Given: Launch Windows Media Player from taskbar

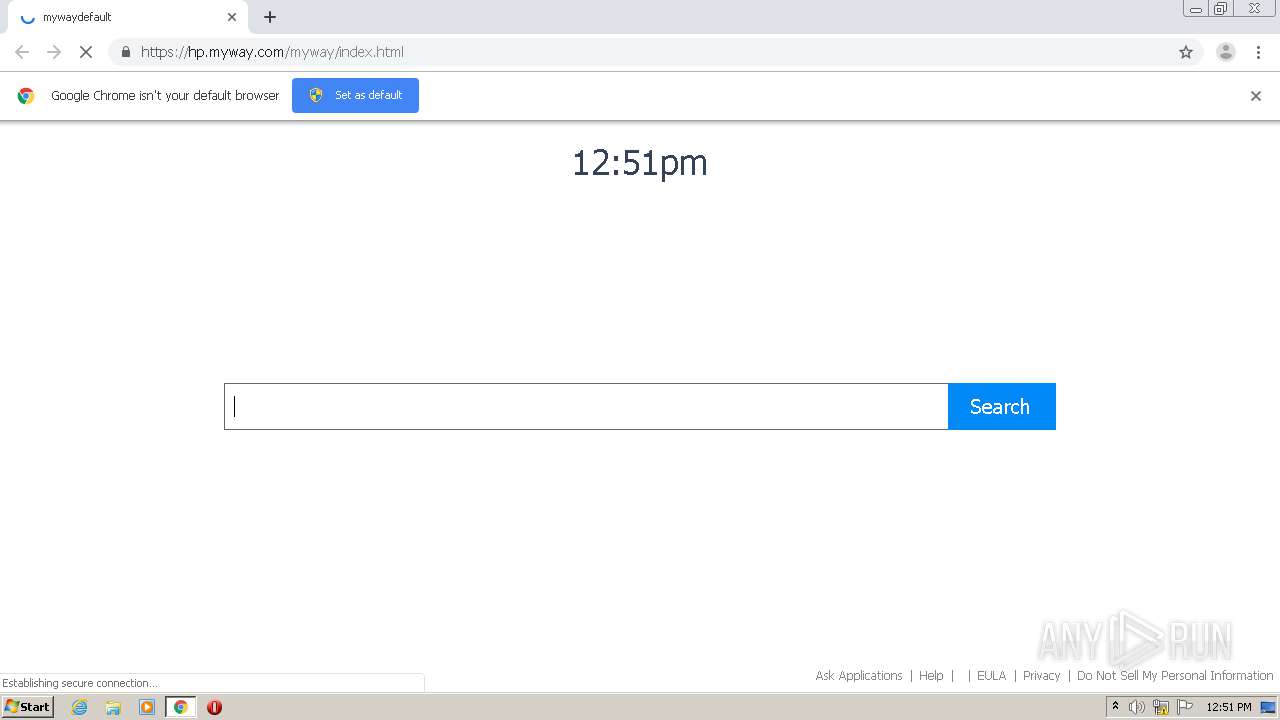Looking at the screenshot, I should click(147, 707).
